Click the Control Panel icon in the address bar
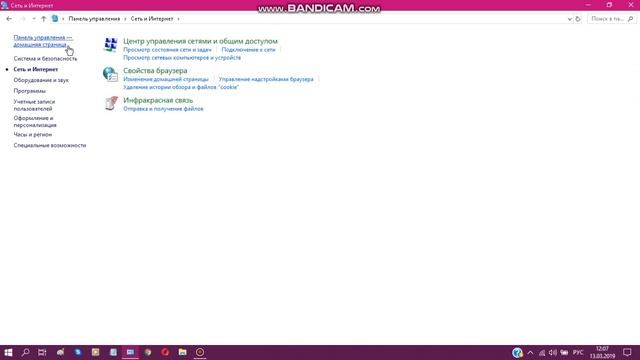Image resolution: width=640 pixels, height=360 pixels. tap(55, 19)
